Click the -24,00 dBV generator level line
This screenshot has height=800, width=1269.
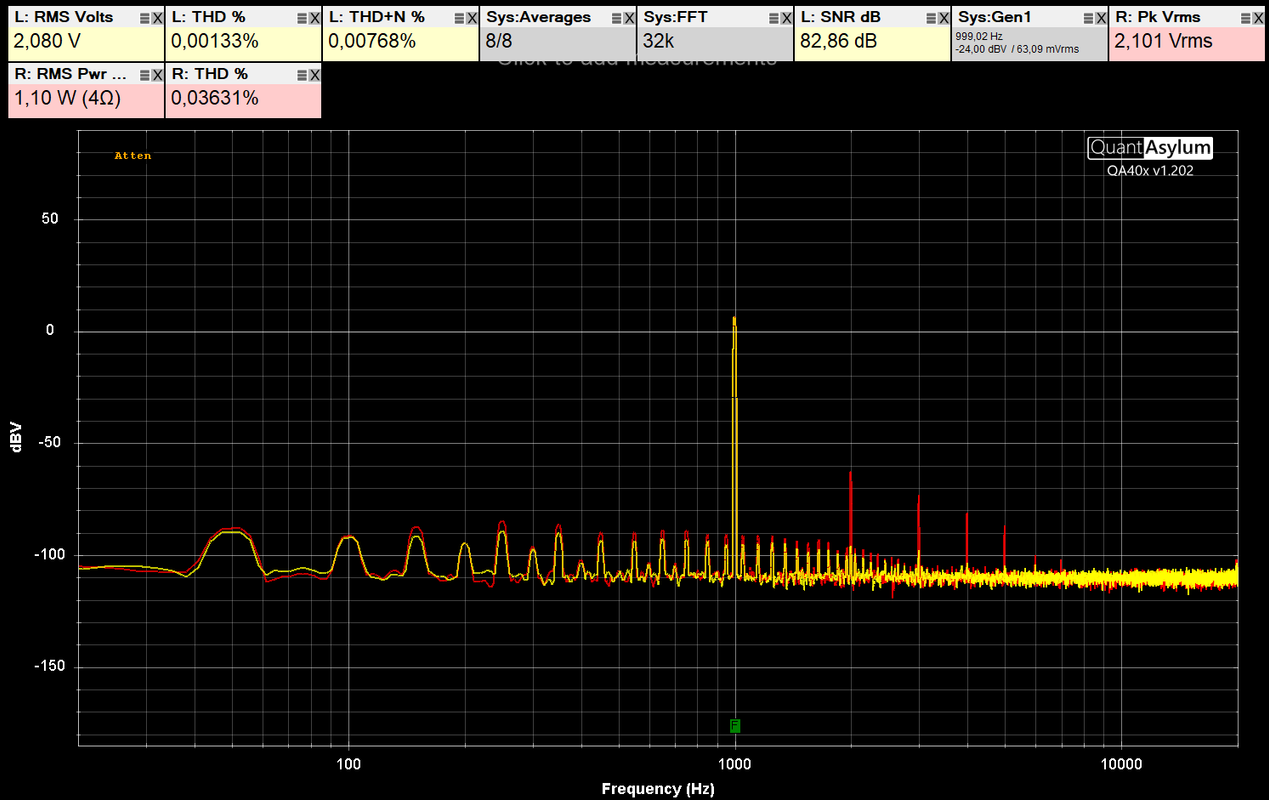click(1017, 49)
